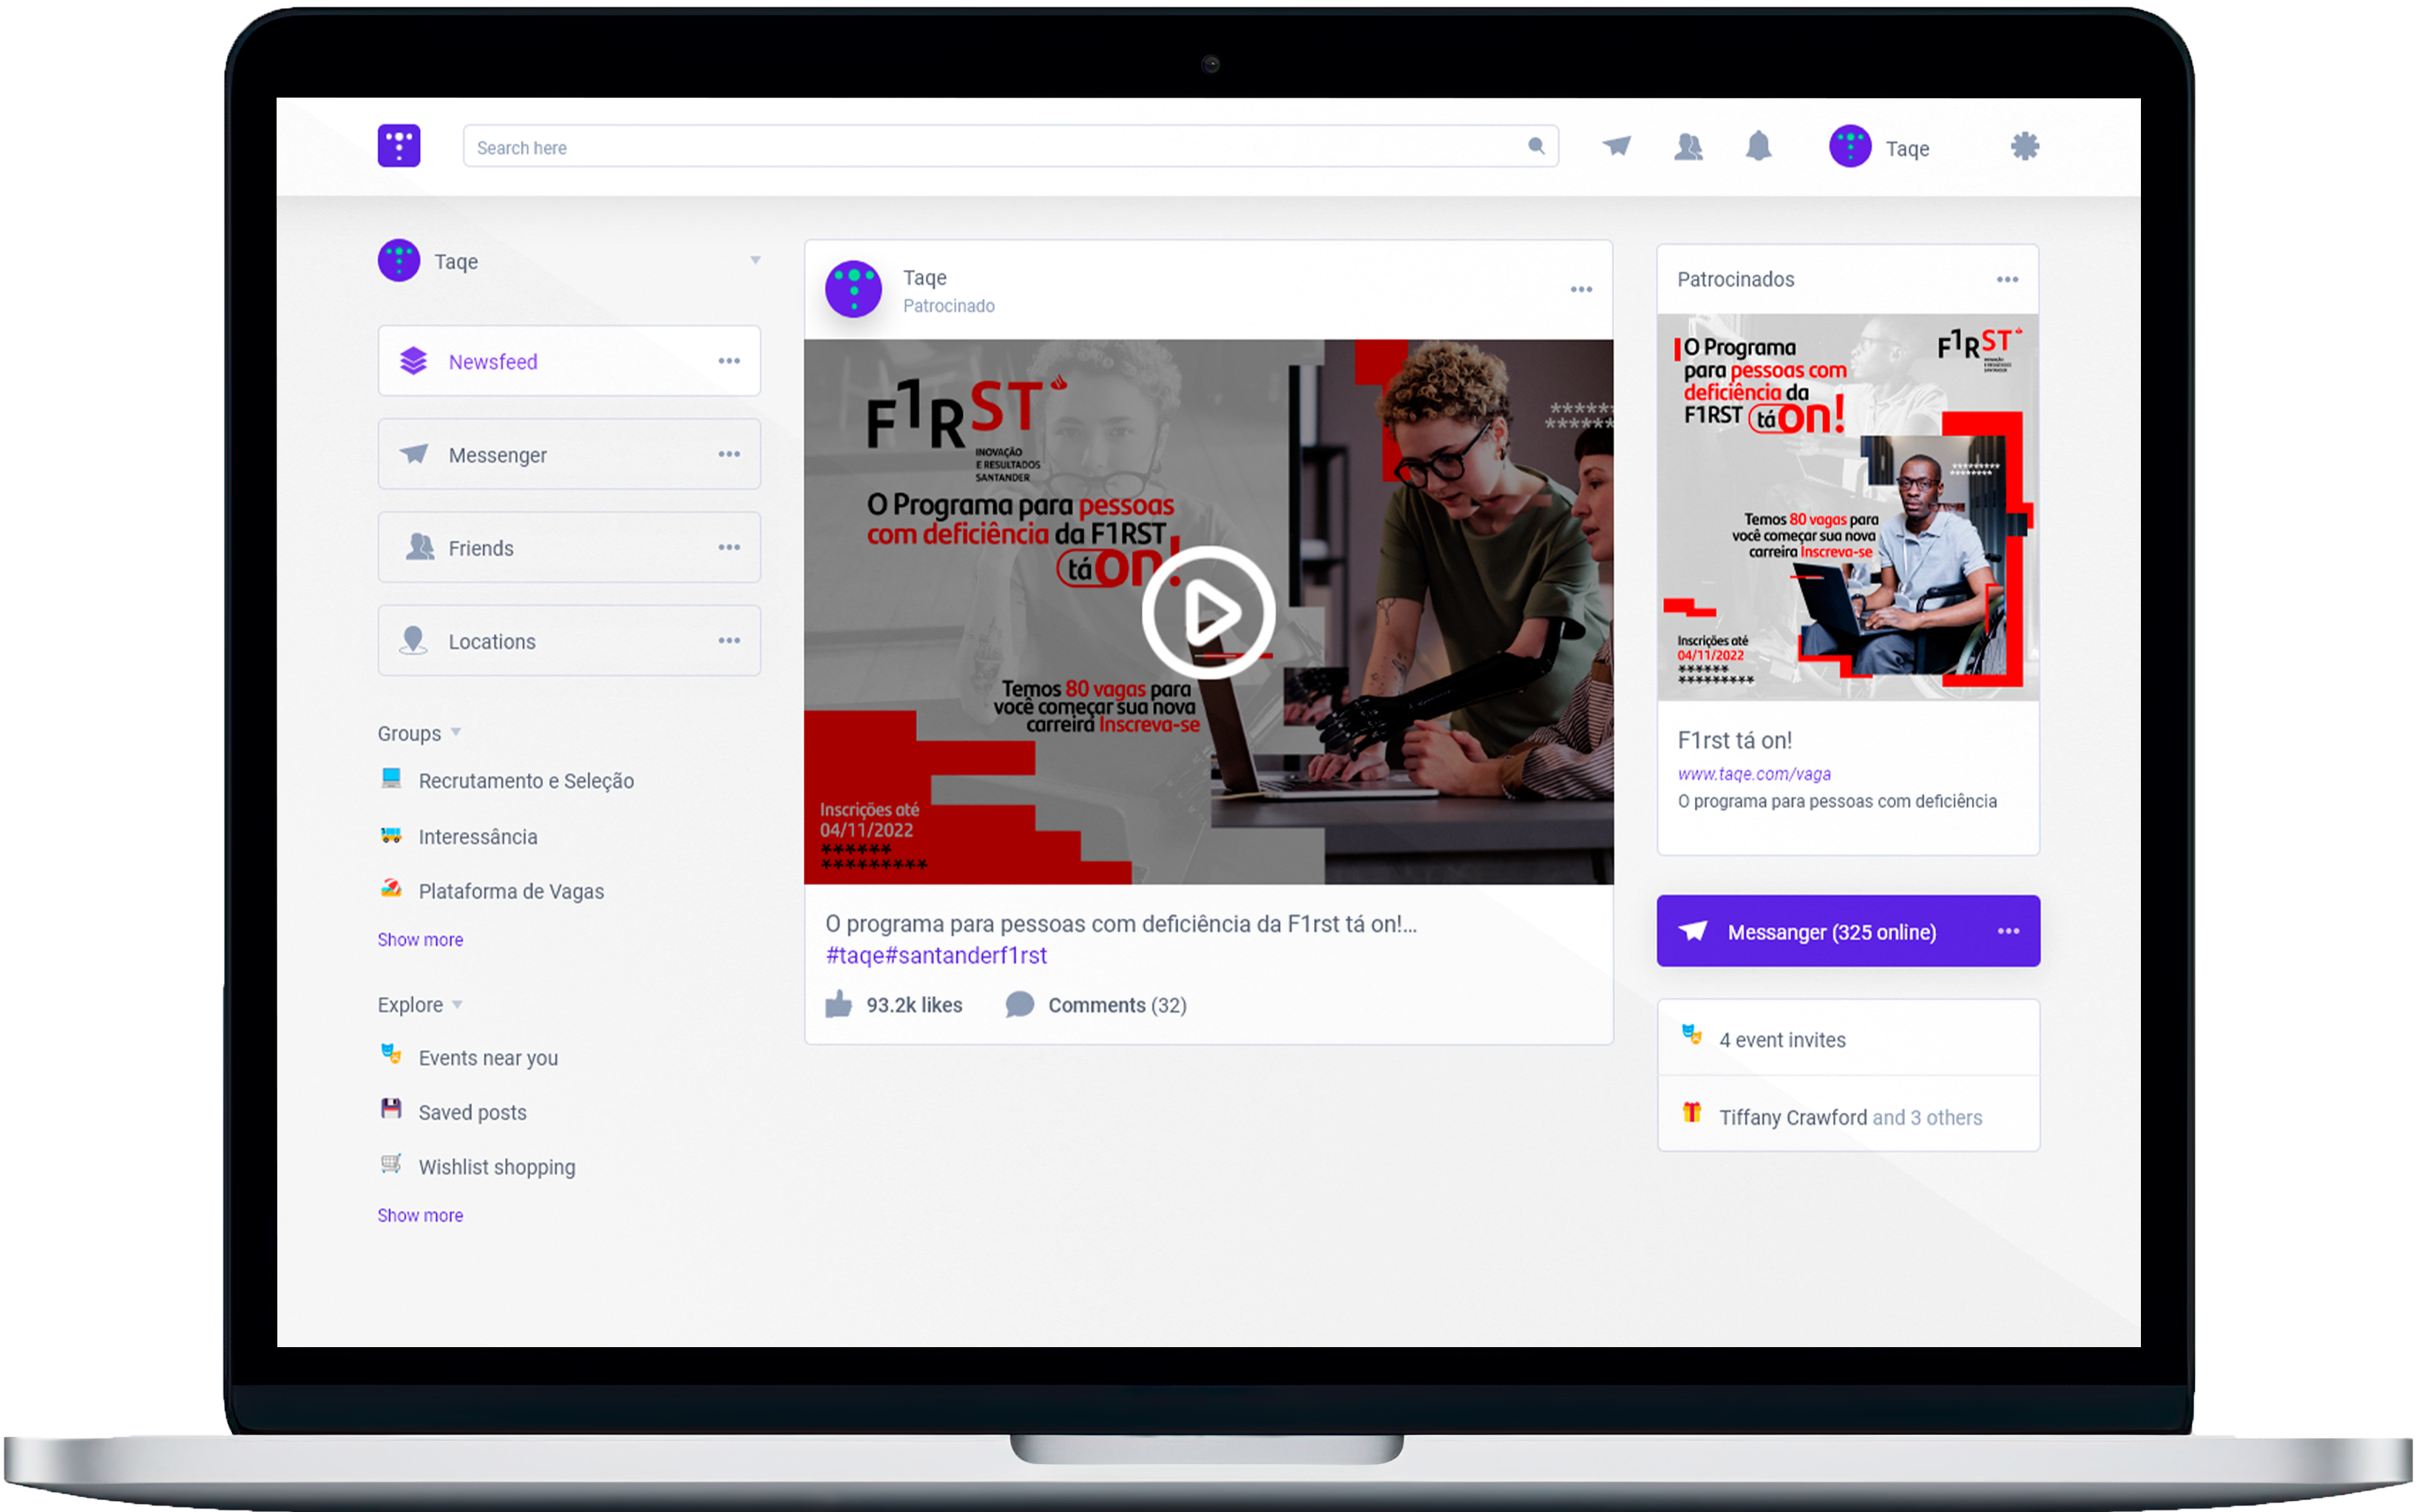Click the Events near you masks icon
Viewport: 2419px width, 1512px height.
pyautogui.click(x=391, y=1054)
